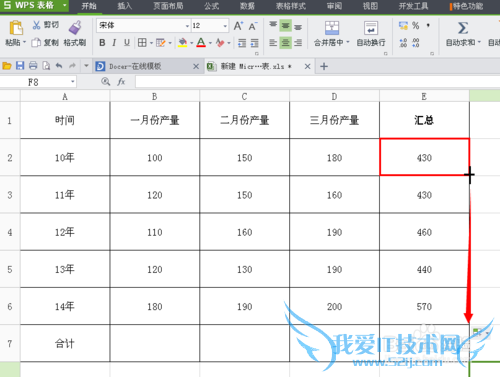Viewport: 500px width, 377px height.
Task: Switch to the 数据 ribbon tab
Action: pos(247,6)
